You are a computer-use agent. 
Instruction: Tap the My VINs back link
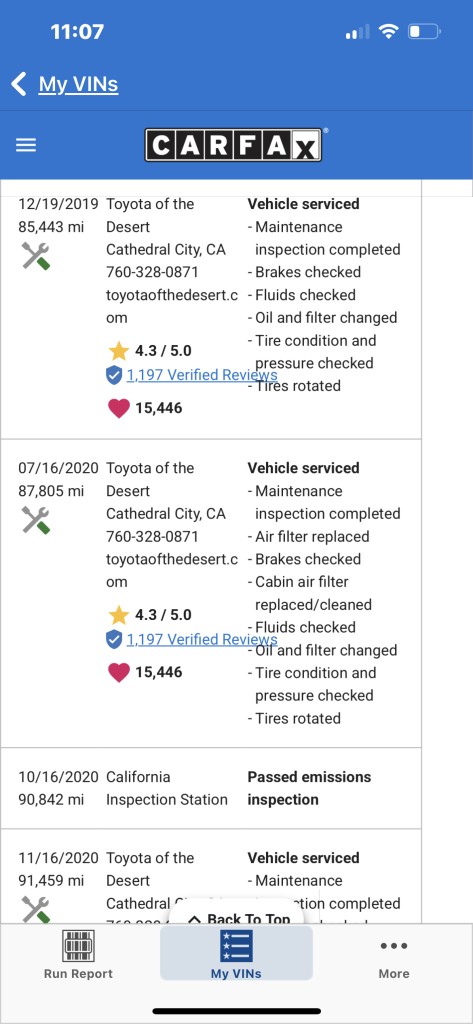[78, 84]
